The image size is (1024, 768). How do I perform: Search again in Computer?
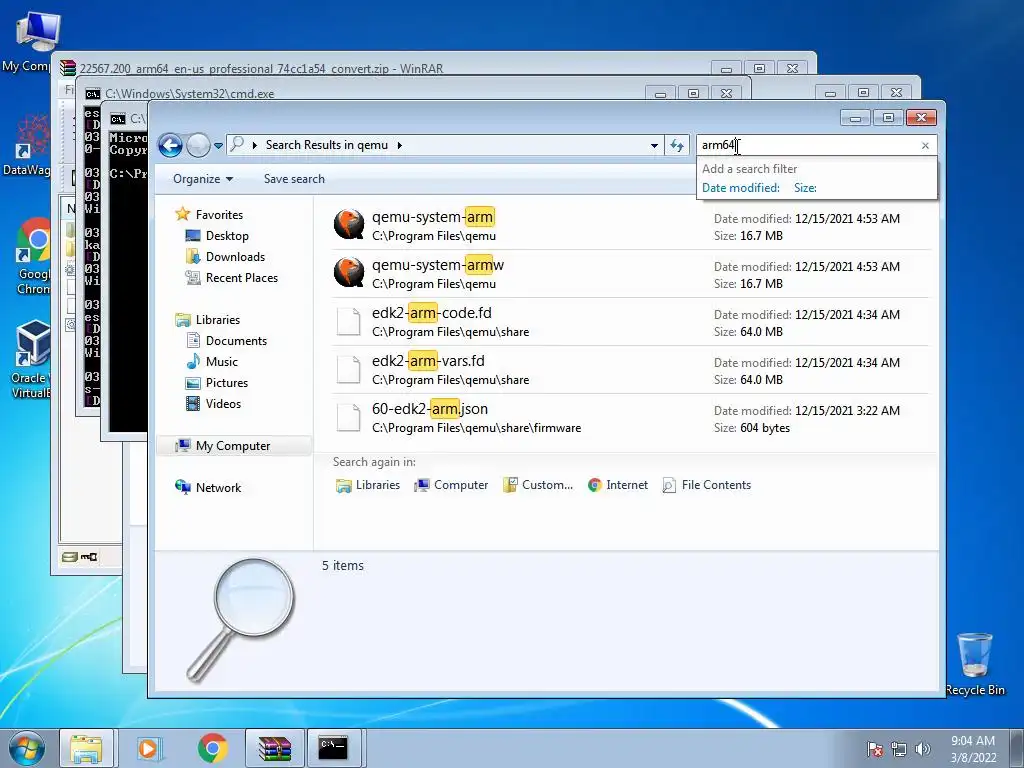pos(451,485)
